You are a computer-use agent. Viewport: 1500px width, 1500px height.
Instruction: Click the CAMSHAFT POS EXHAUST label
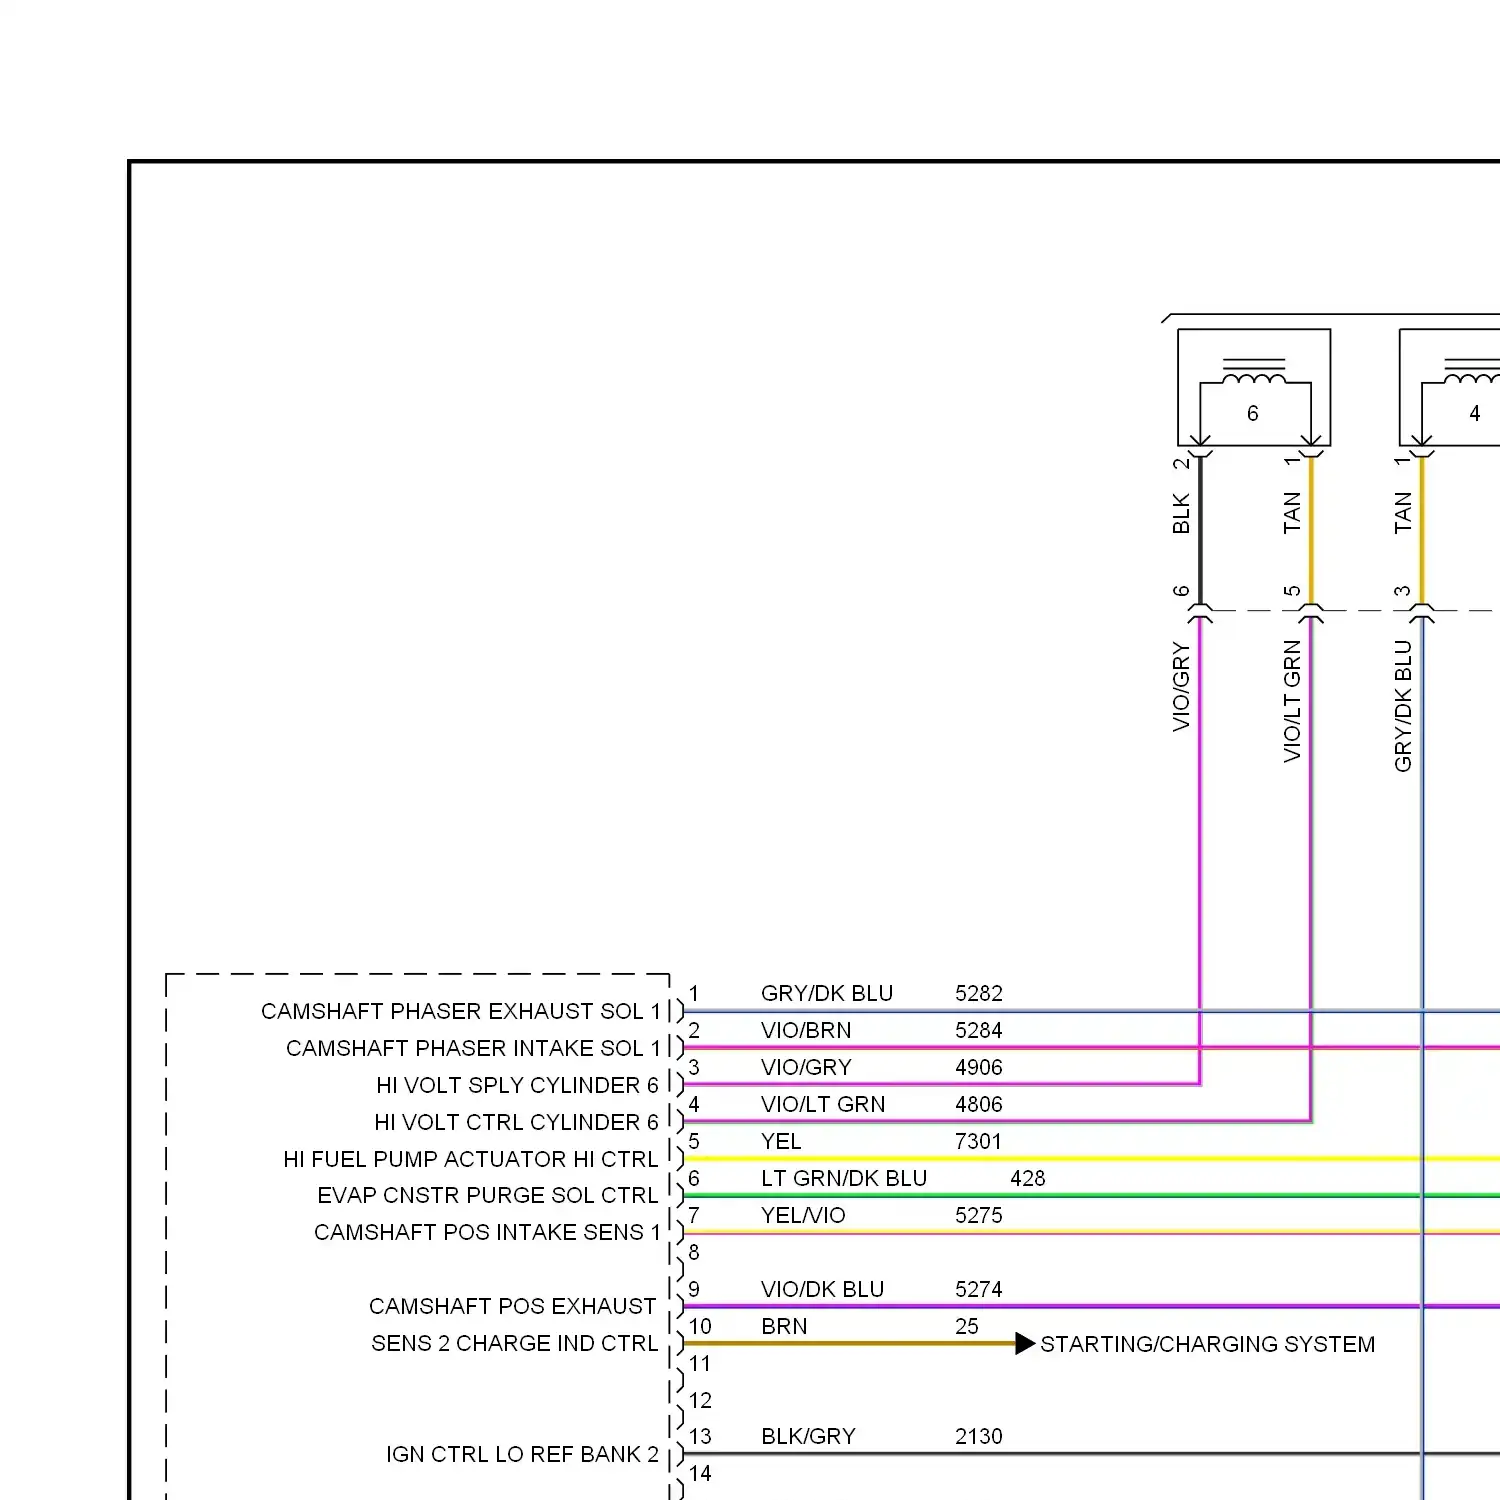click(512, 1306)
